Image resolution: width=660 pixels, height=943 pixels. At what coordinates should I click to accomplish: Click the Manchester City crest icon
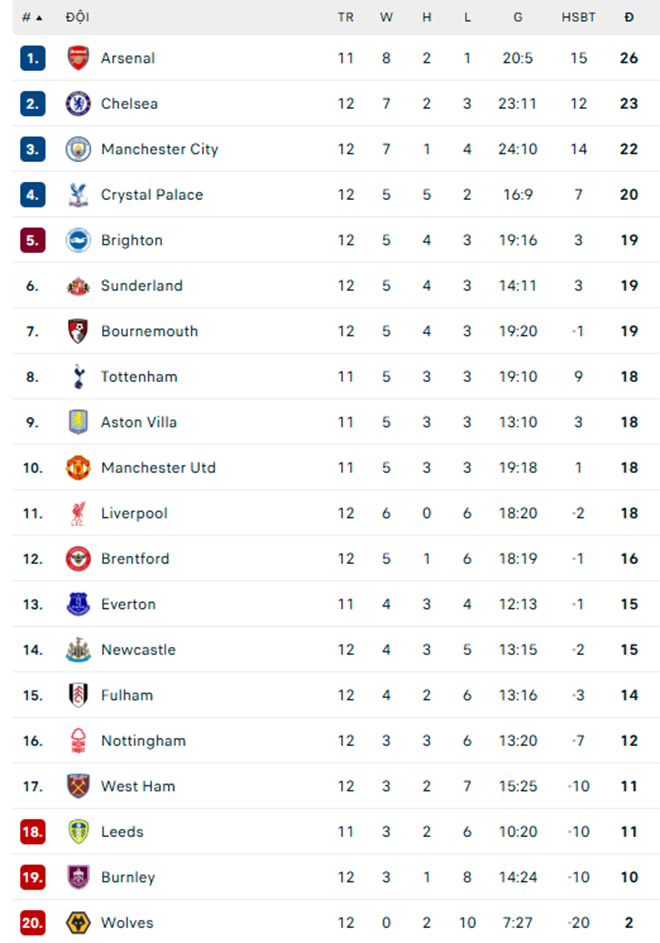click(78, 149)
